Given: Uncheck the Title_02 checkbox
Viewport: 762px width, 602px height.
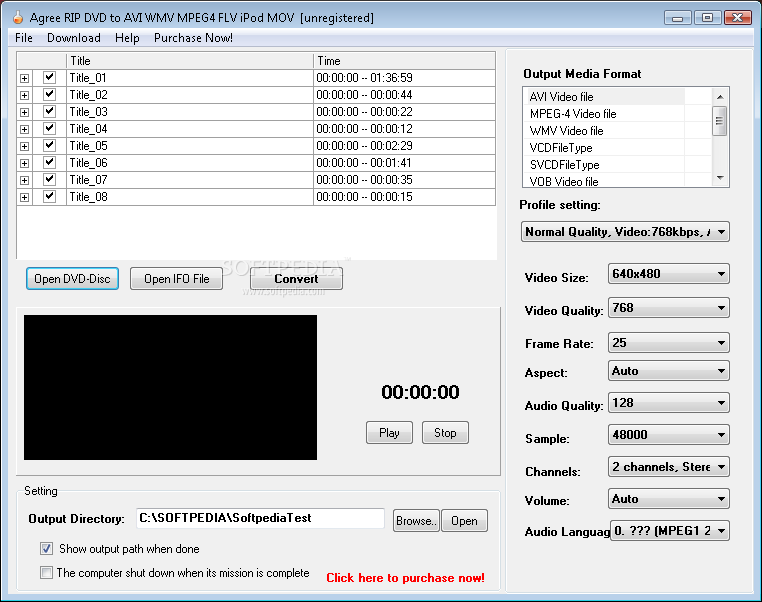Looking at the screenshot, I should click(49, 94).
